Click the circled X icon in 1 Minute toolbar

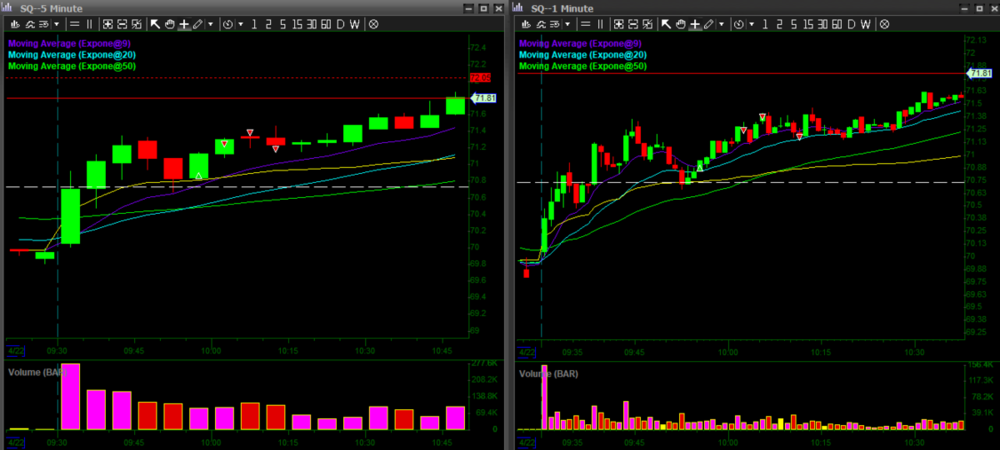[x=884, y=23]
